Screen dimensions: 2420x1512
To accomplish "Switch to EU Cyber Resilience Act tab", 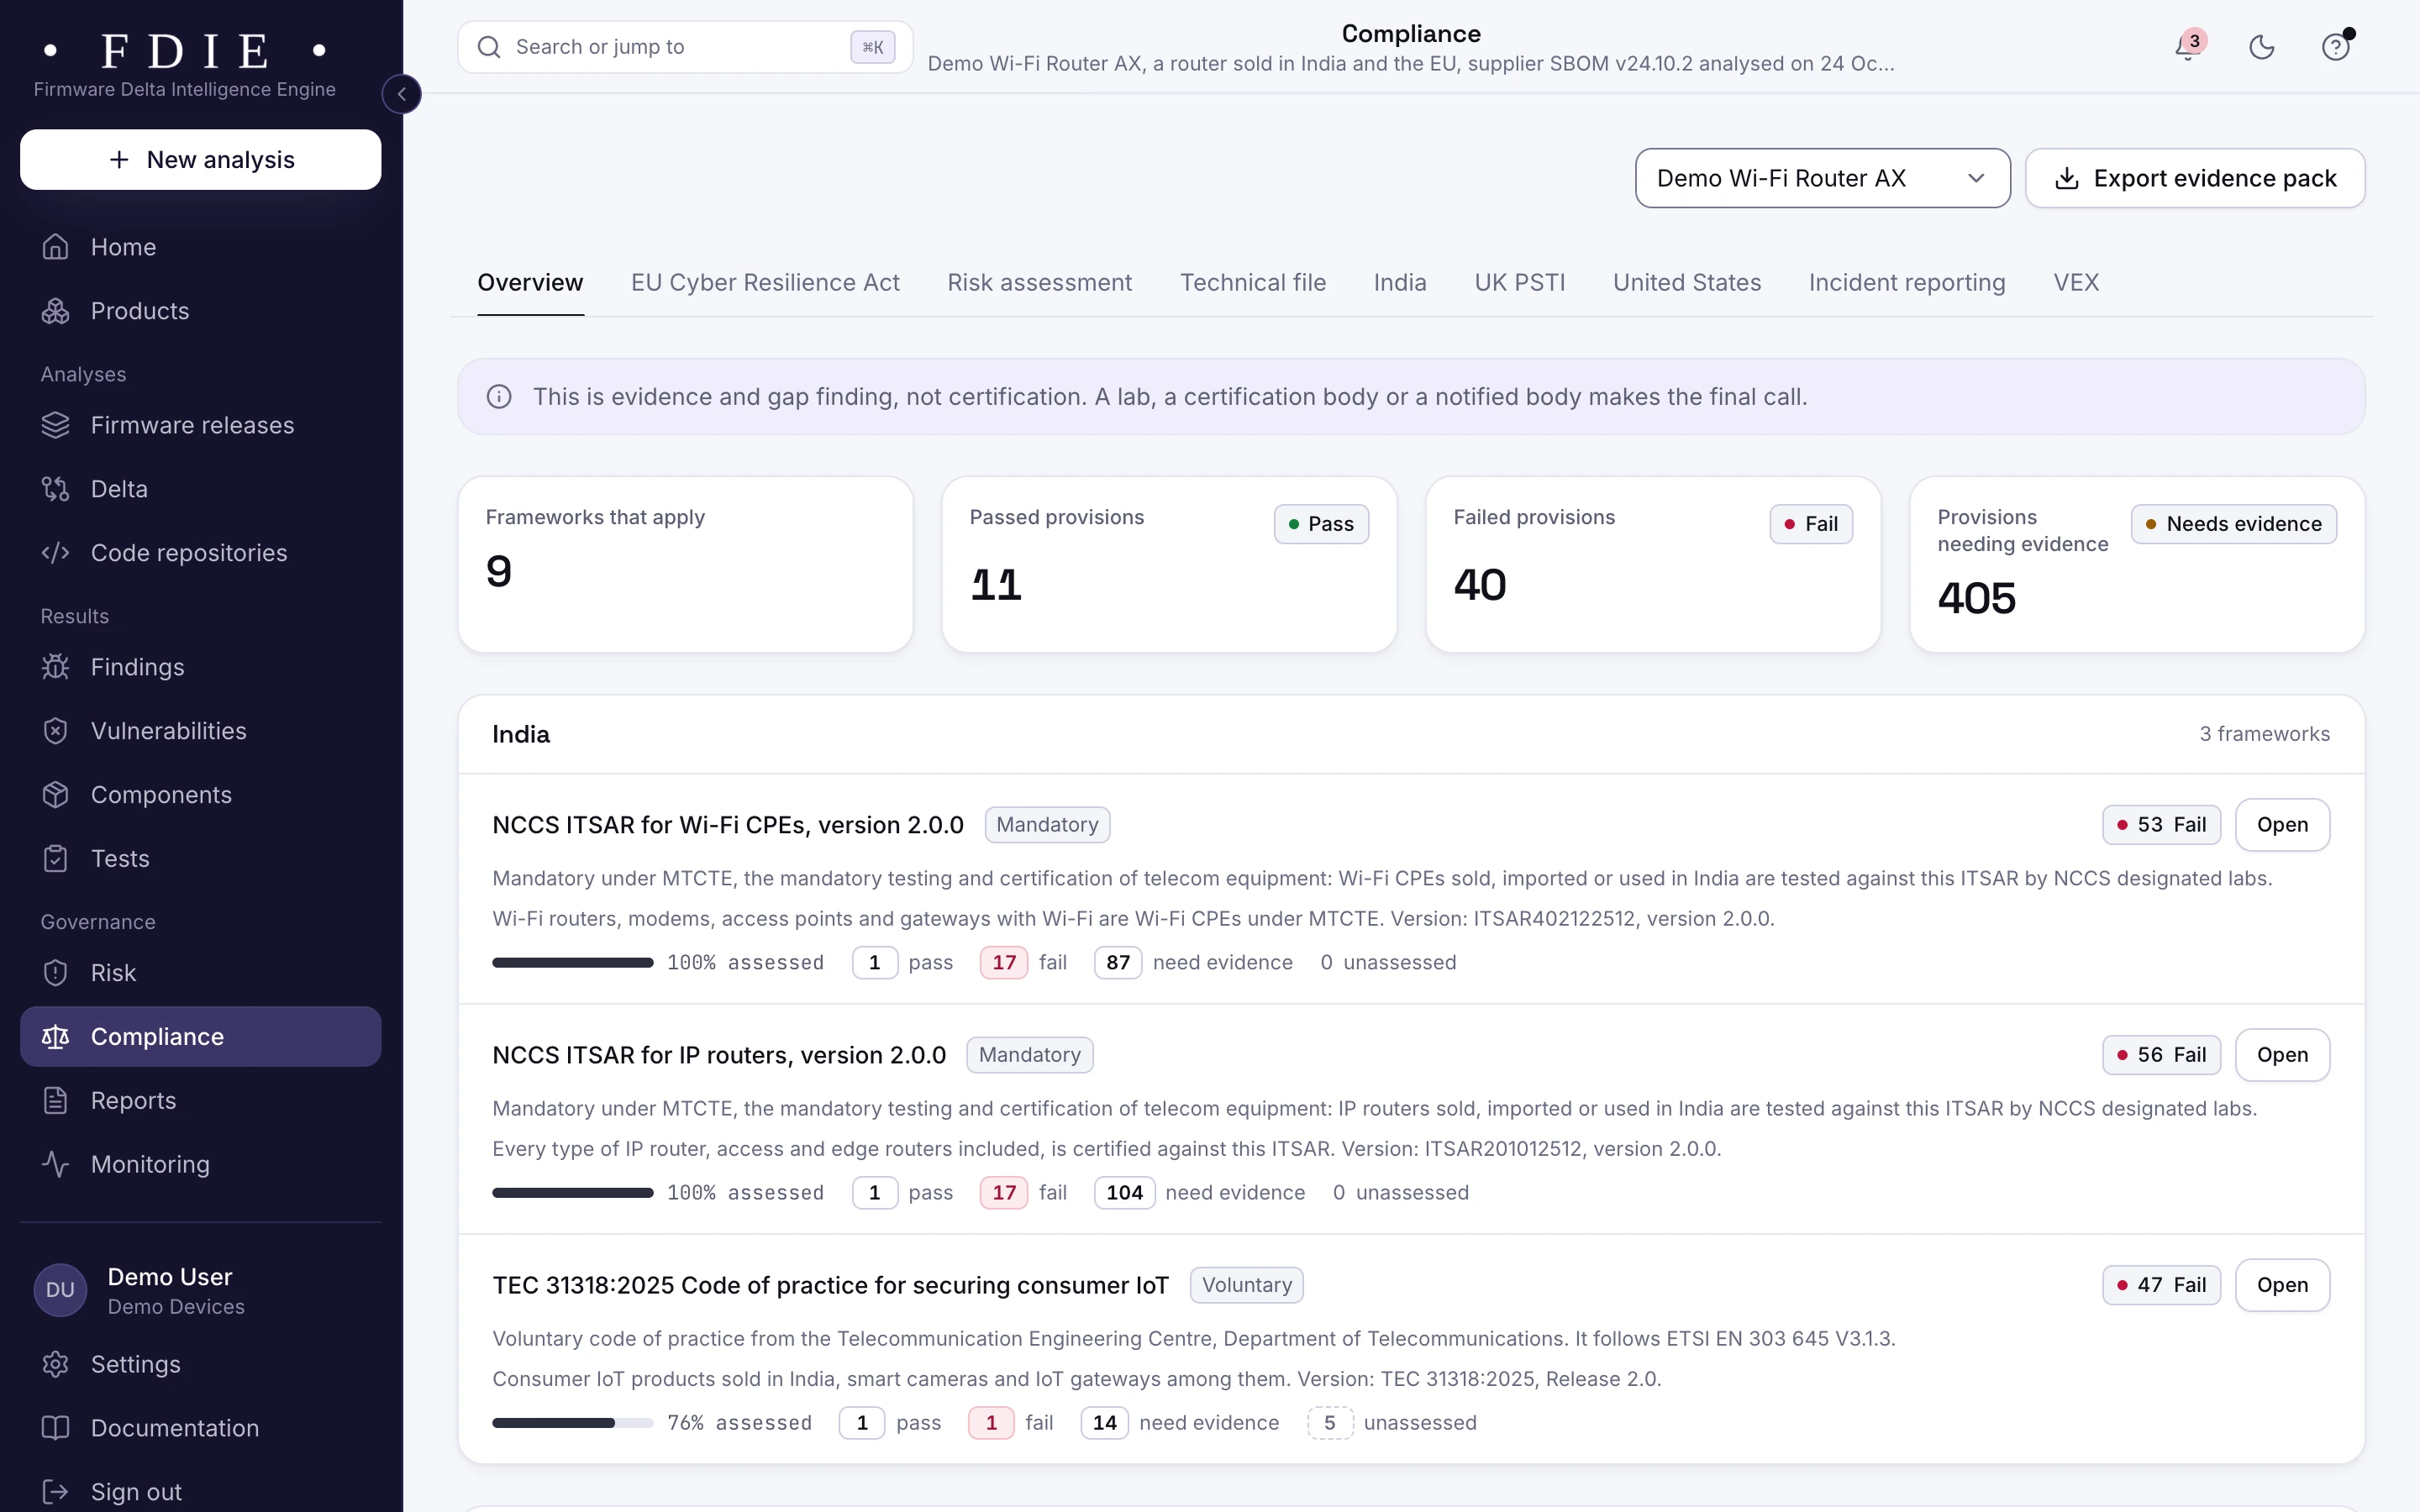I will point(765,283).
